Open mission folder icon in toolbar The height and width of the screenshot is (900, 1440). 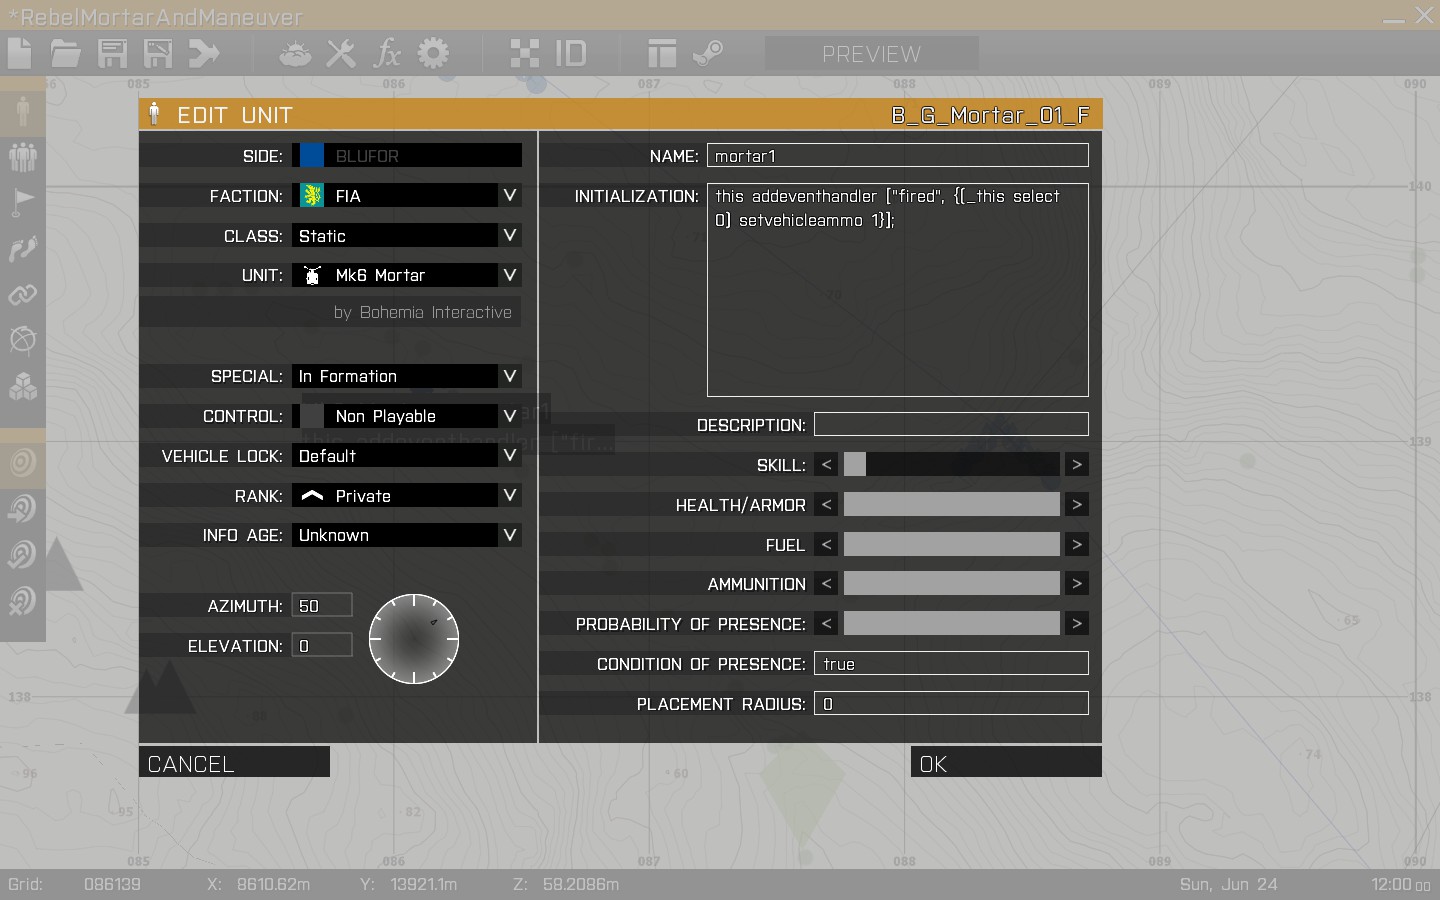pos(66,53)
